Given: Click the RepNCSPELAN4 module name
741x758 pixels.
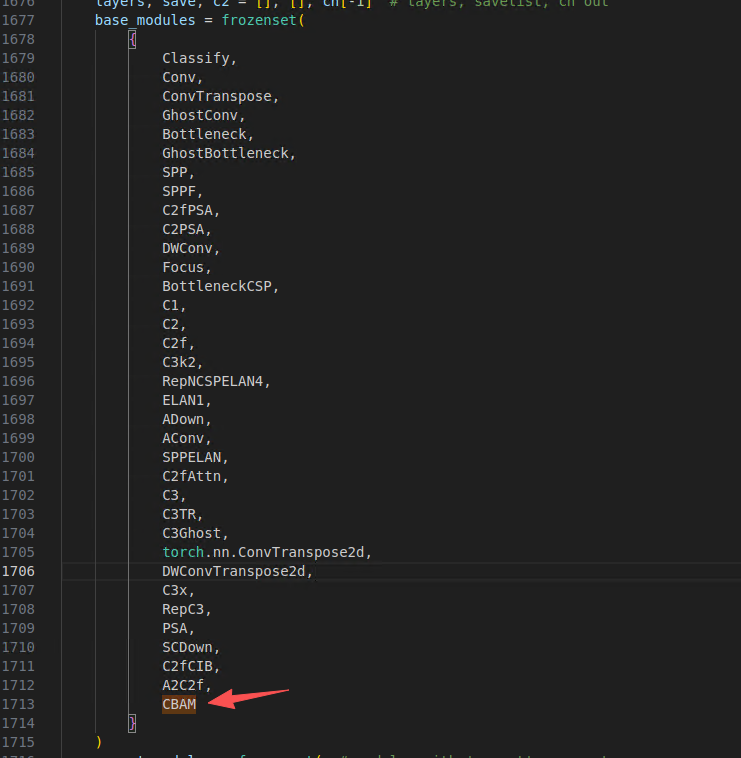Looking at the screenshot, I should point(213,381).
